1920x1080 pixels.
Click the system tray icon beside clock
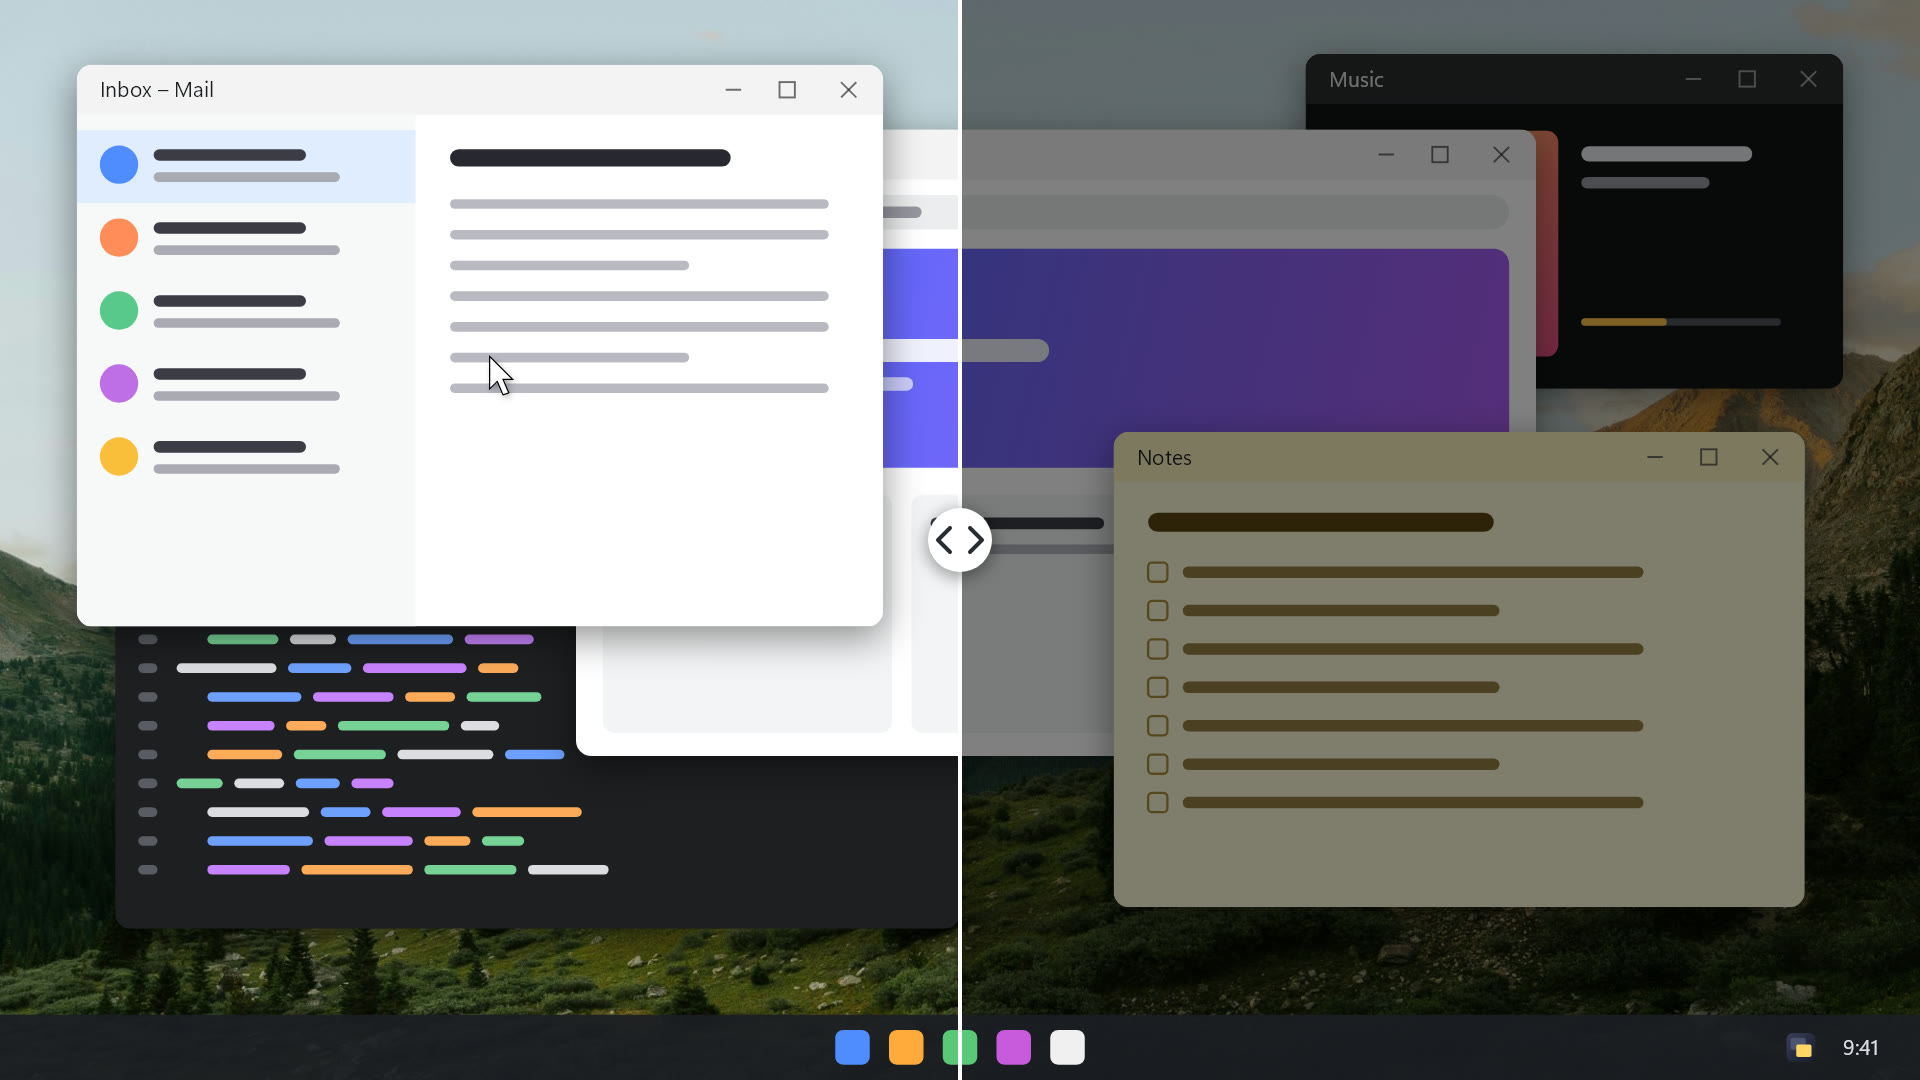1801,1047
